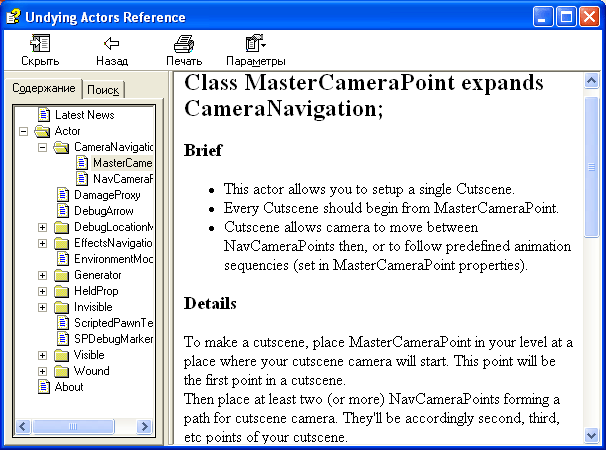This screenshot has height=450, width=606.
Task: Click the tree's scroll-left arrow
Action: click(x=22, y=426)
